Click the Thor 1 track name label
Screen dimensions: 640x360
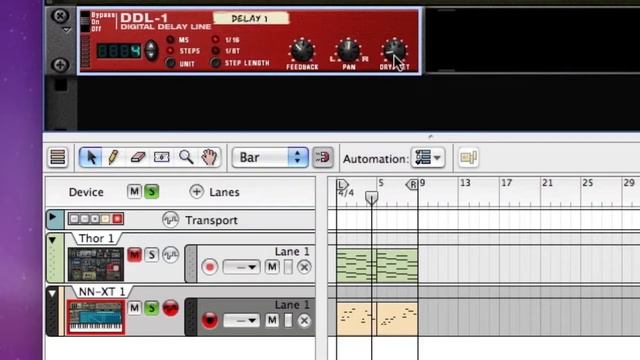(x=96, y=238)
